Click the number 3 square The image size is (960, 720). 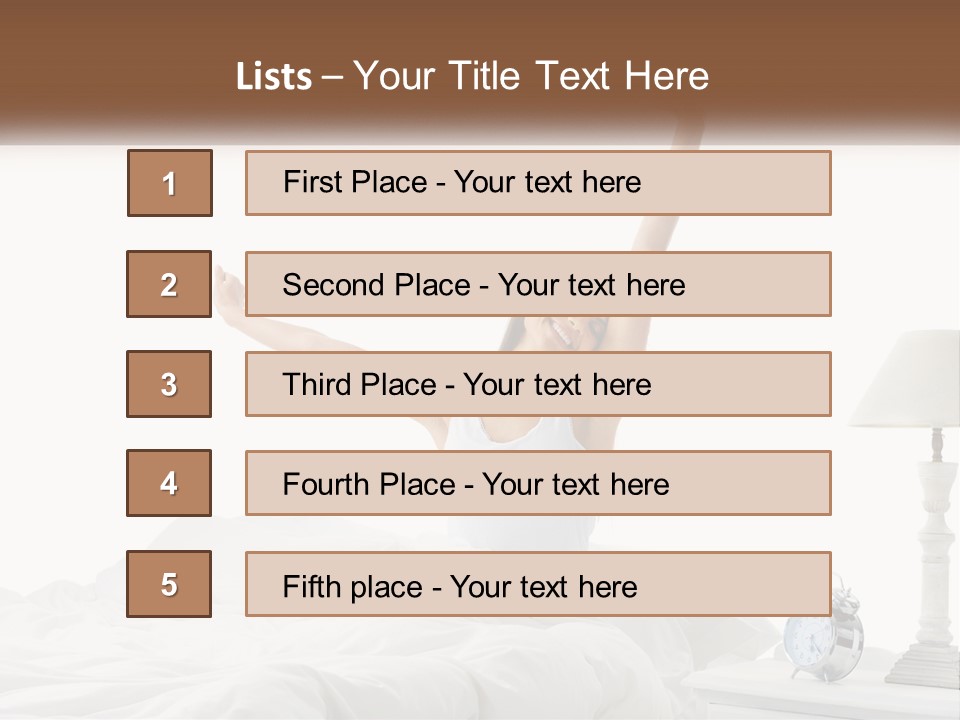169,384
